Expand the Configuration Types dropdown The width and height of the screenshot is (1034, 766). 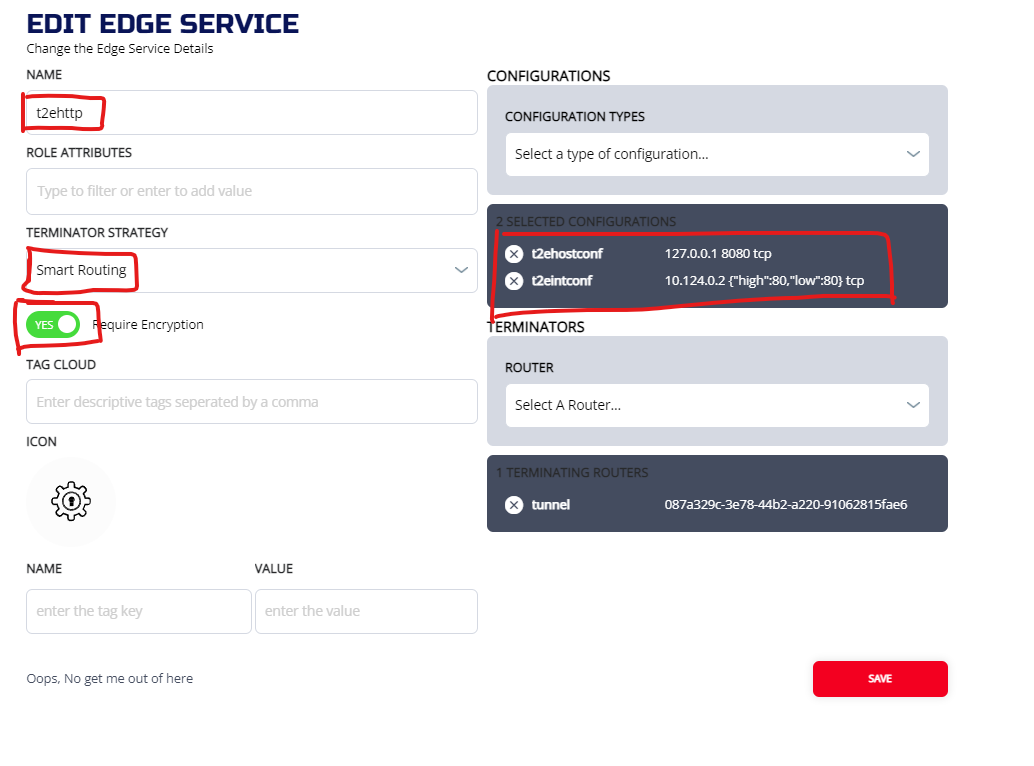coord(716,154)
